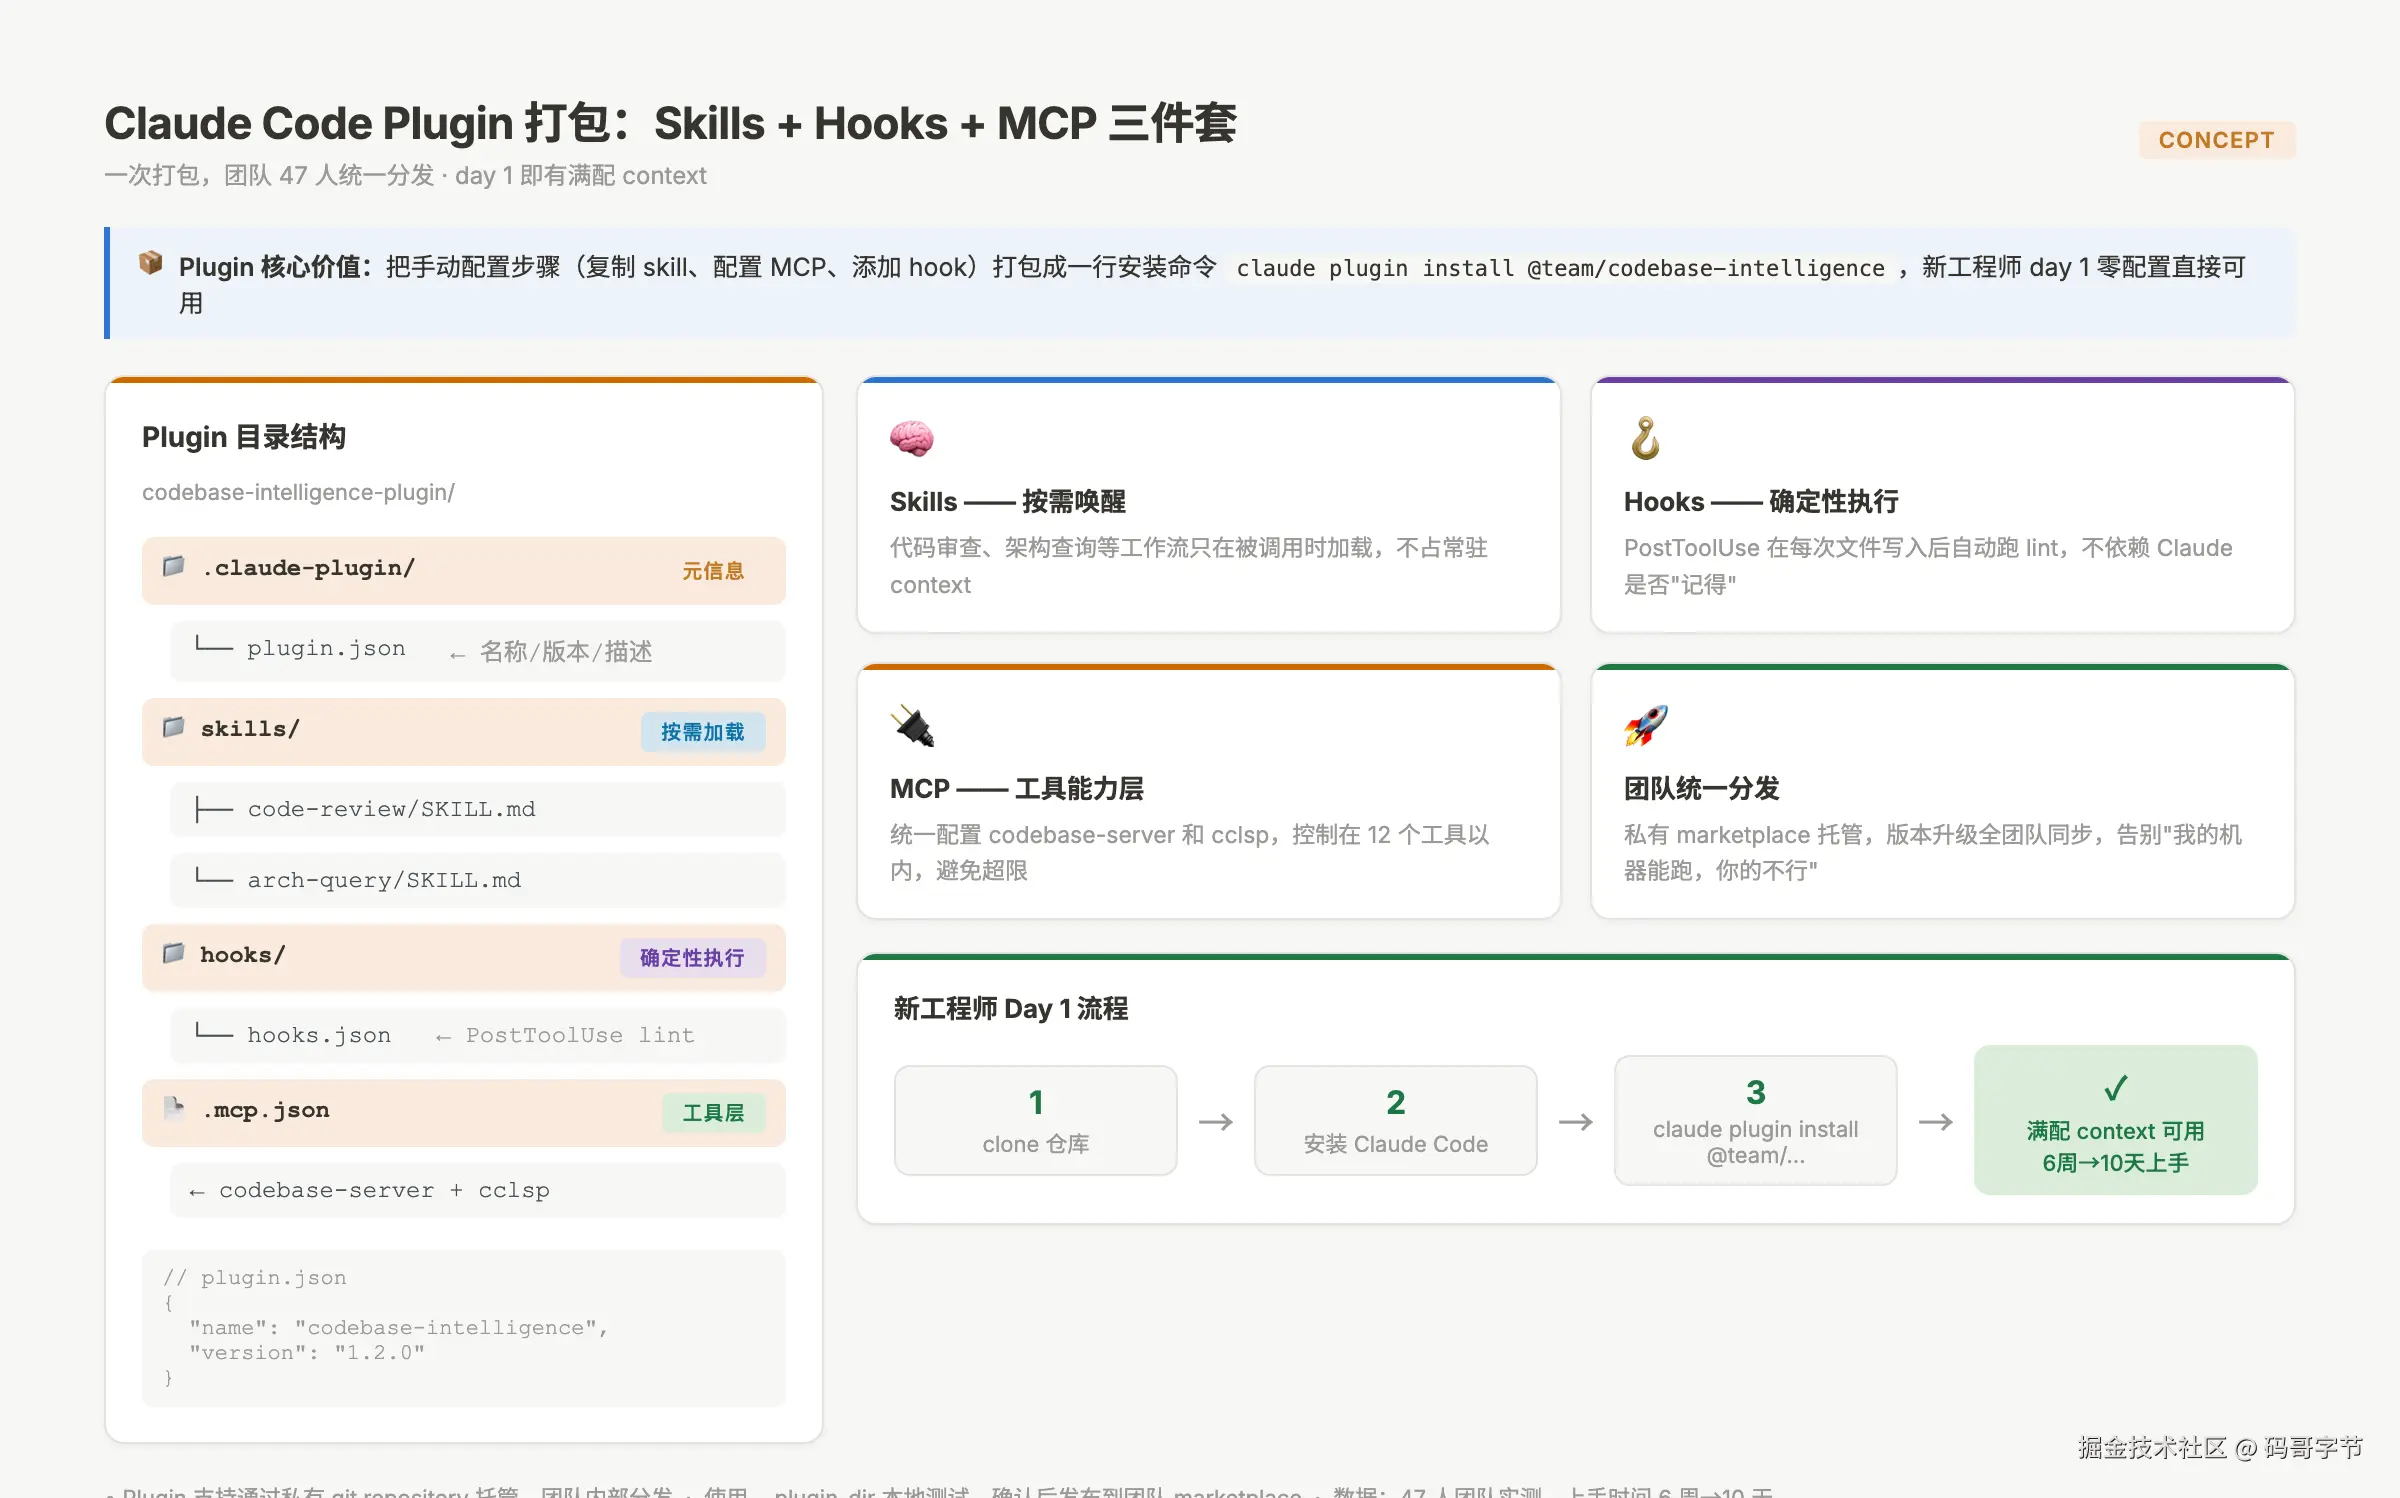Click the hook icon on Hooks card
2400x1498 pixels.
1645,439
